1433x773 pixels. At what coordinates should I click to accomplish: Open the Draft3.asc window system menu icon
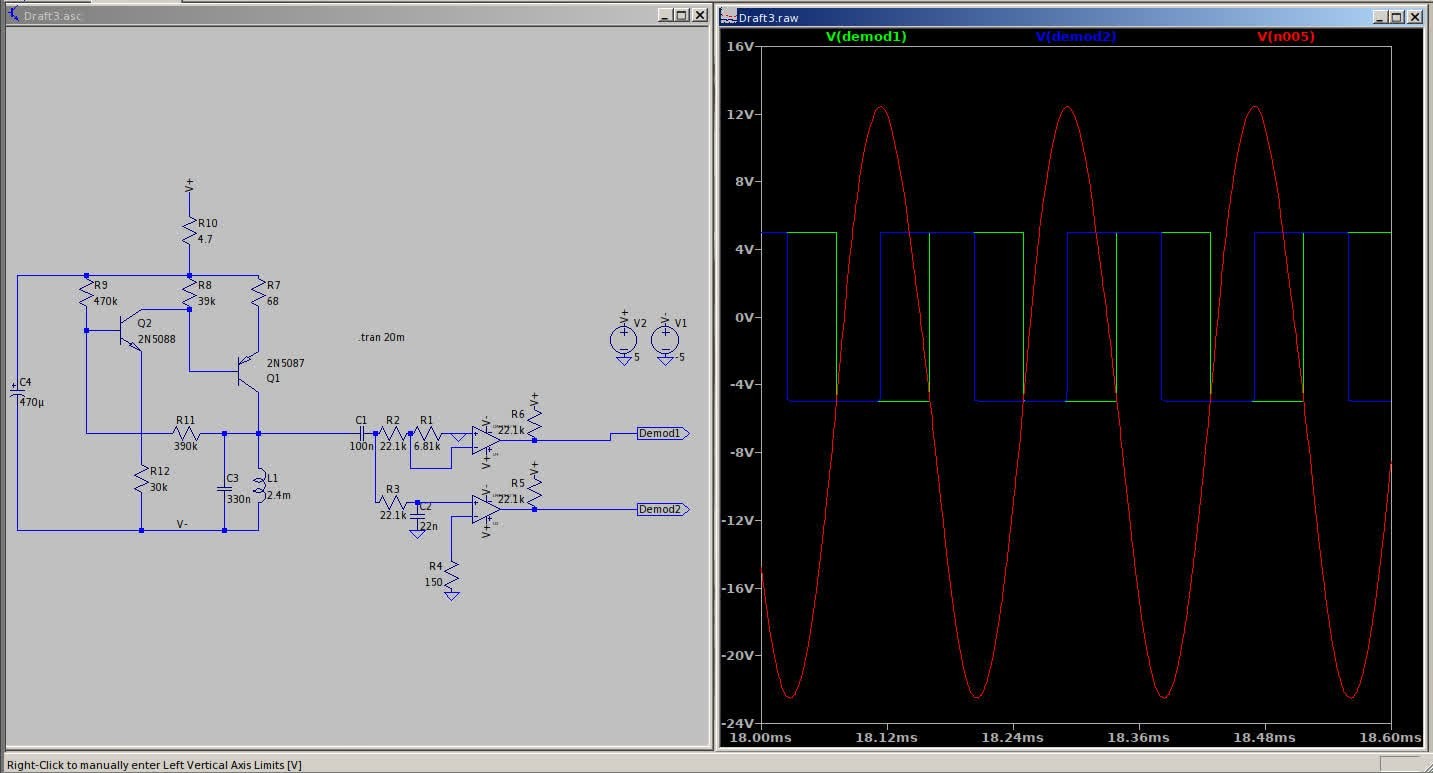(x=14, y=15)
